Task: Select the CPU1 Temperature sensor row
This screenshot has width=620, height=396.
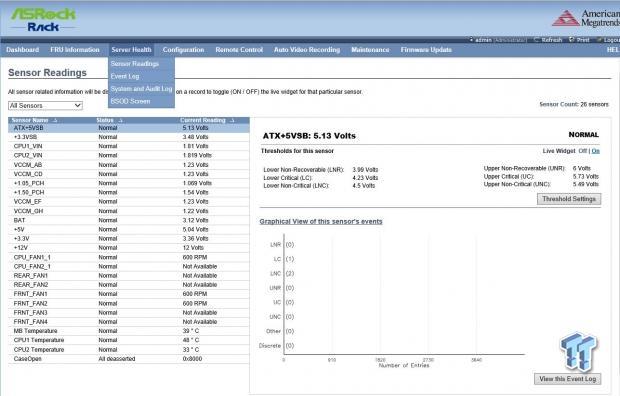Action: coord(129,340)
